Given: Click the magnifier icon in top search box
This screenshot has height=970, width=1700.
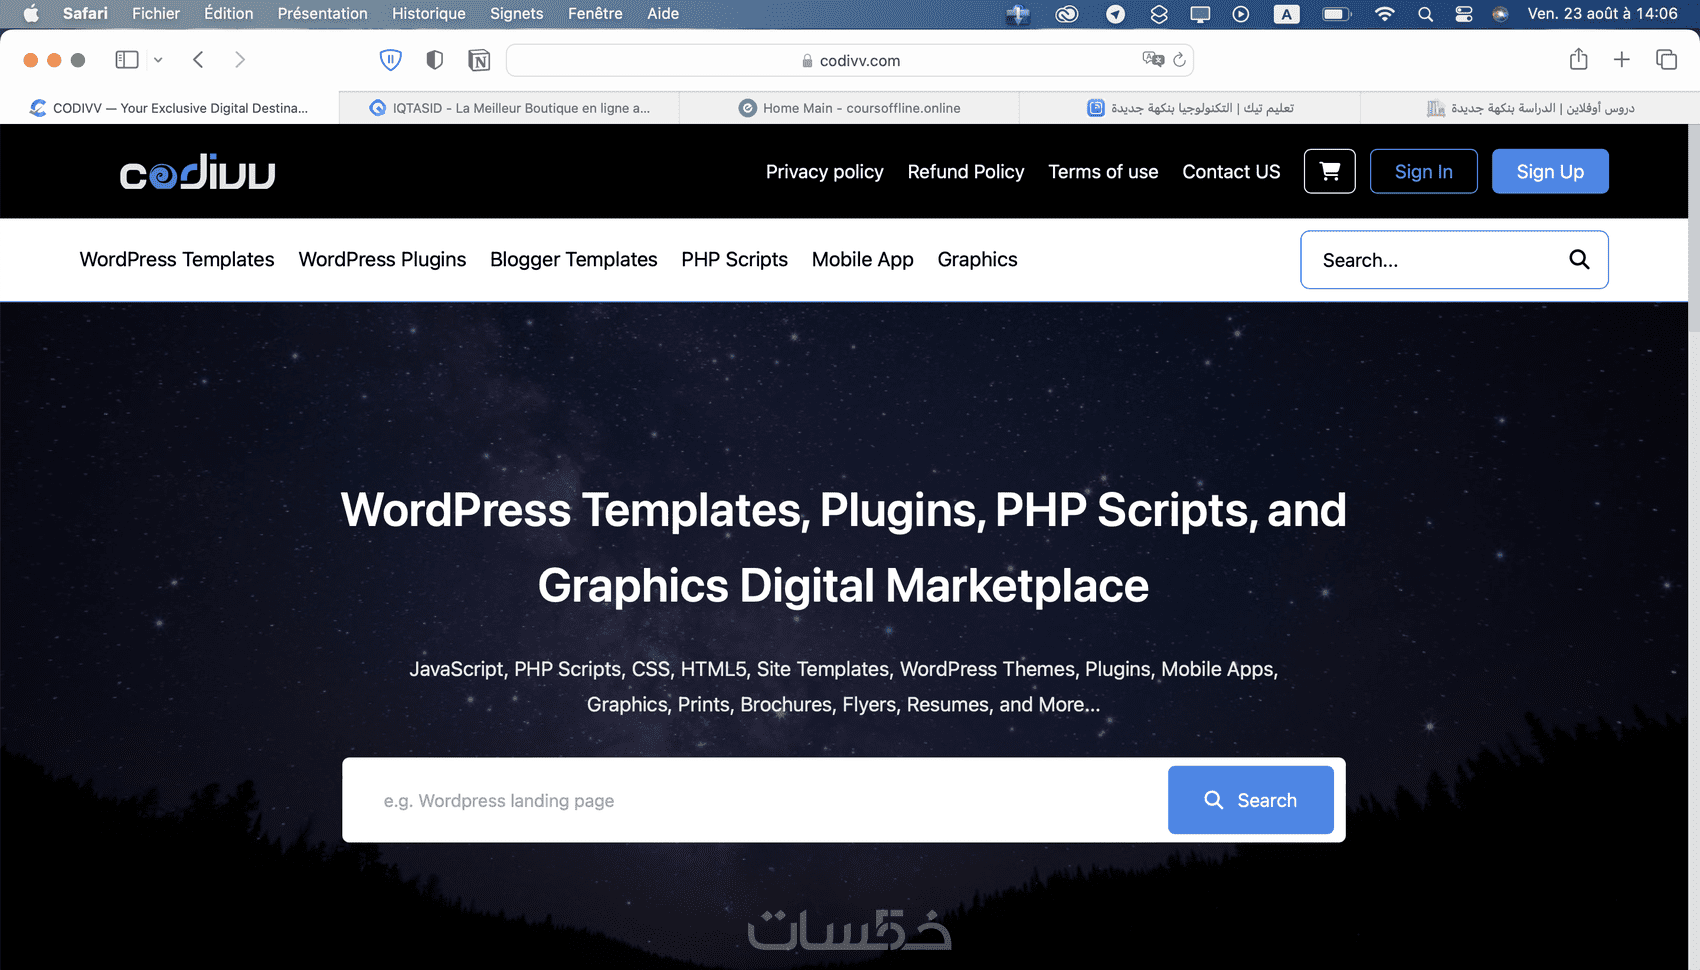Looking at the screenshot, I should tap(1579, 260).
